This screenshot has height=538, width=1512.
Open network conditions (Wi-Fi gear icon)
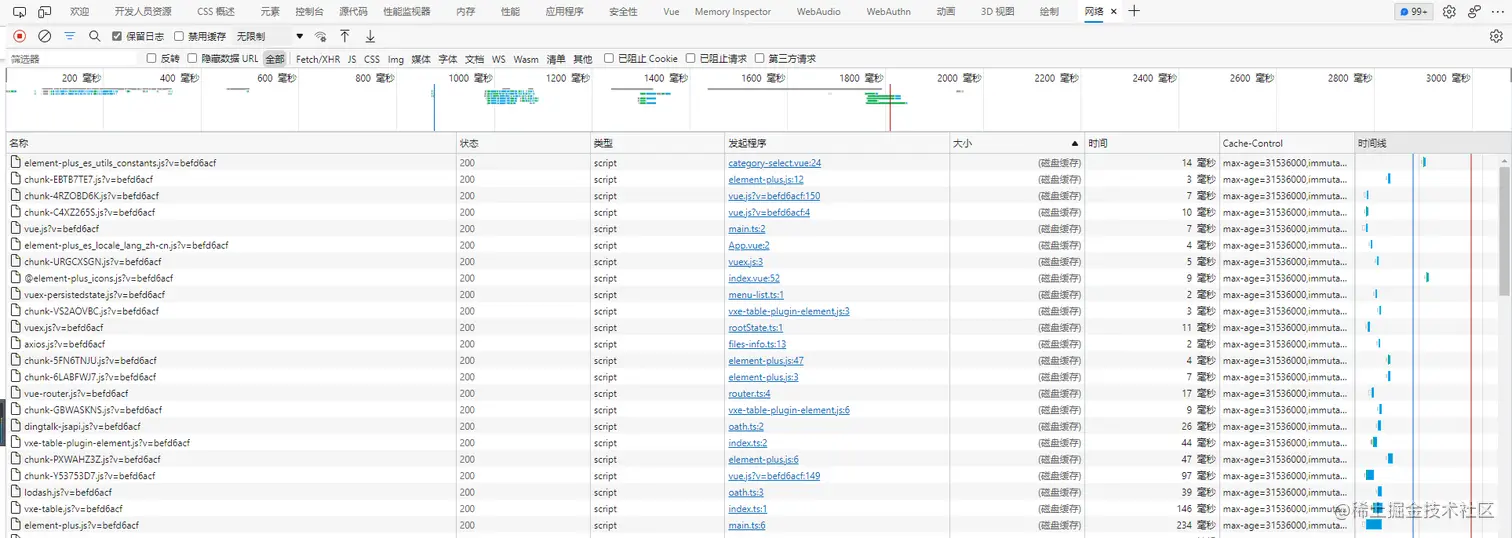[x=320, y=36]
